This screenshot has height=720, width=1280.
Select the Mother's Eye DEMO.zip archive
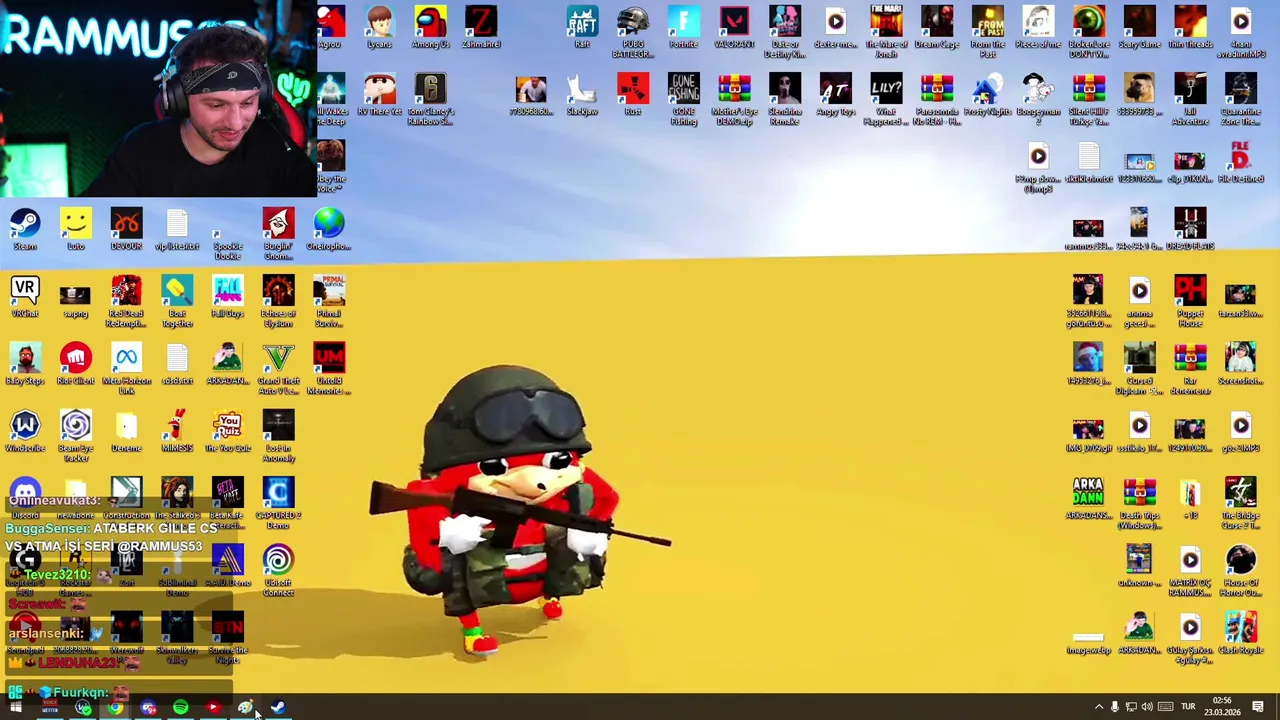click(x=734, y=99)
